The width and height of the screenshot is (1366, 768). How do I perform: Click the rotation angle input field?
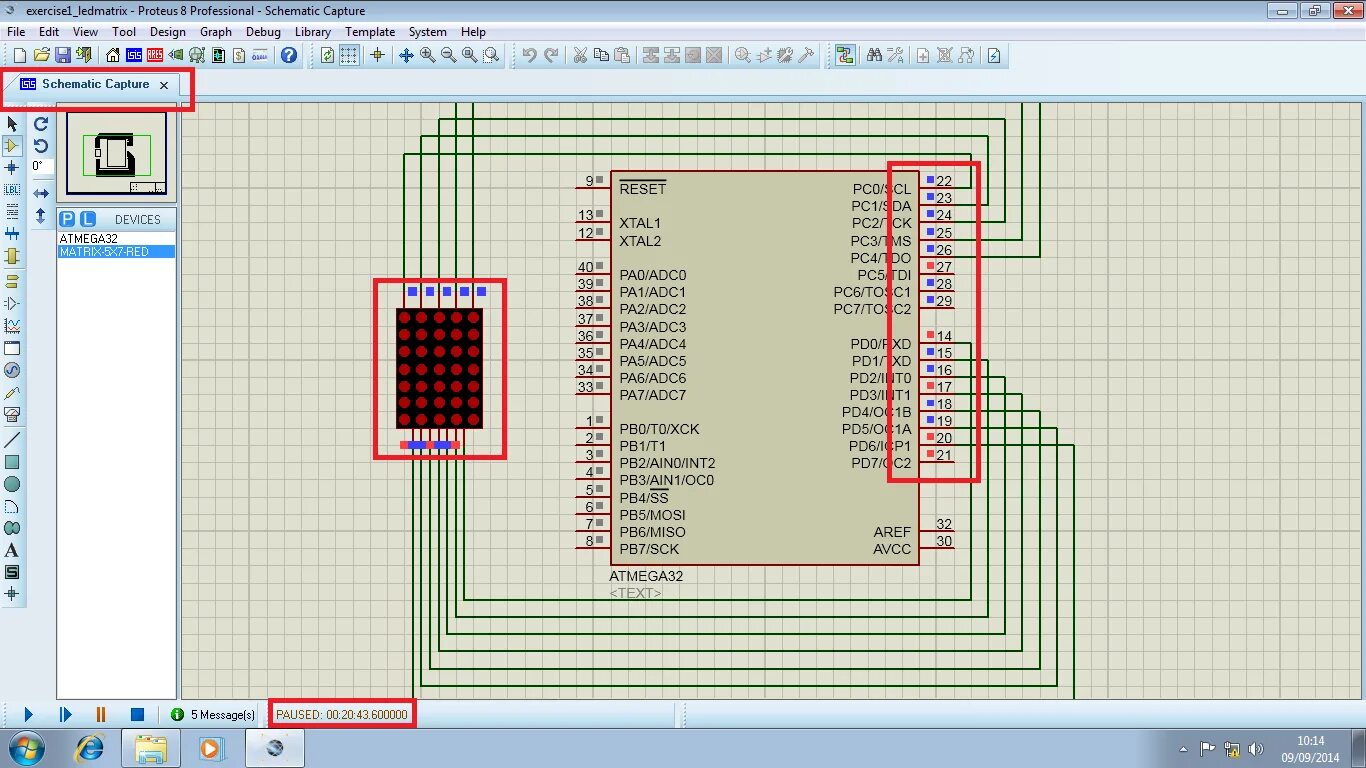(42, 167)
